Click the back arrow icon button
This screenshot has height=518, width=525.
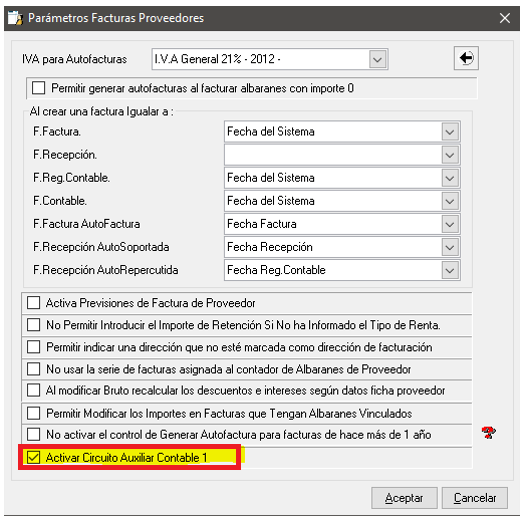466,58
